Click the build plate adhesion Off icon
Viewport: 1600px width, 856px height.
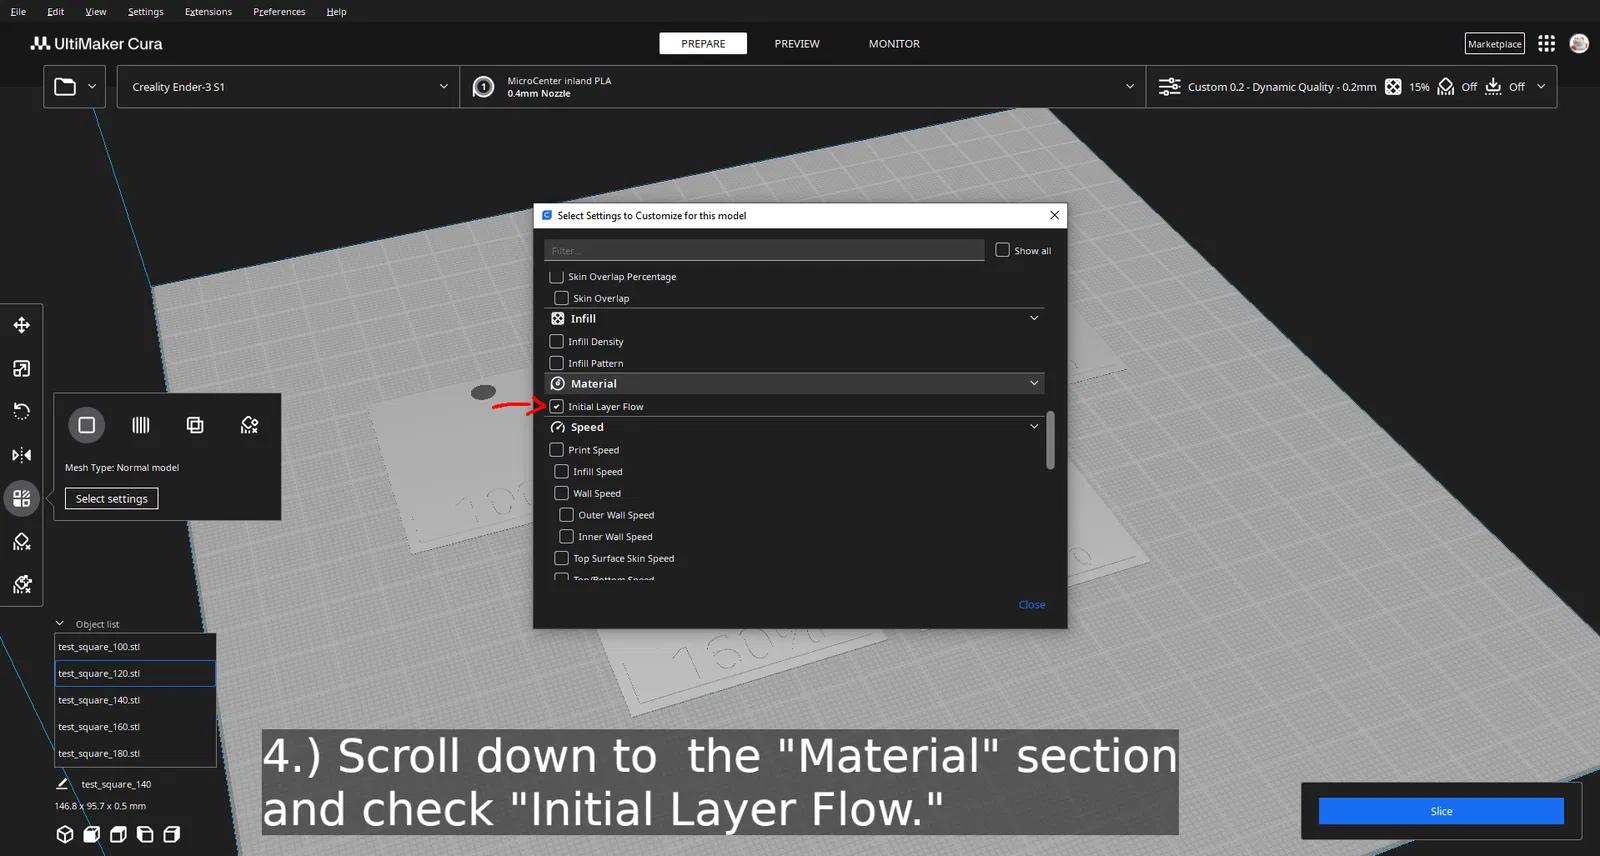coord(1493,87)
